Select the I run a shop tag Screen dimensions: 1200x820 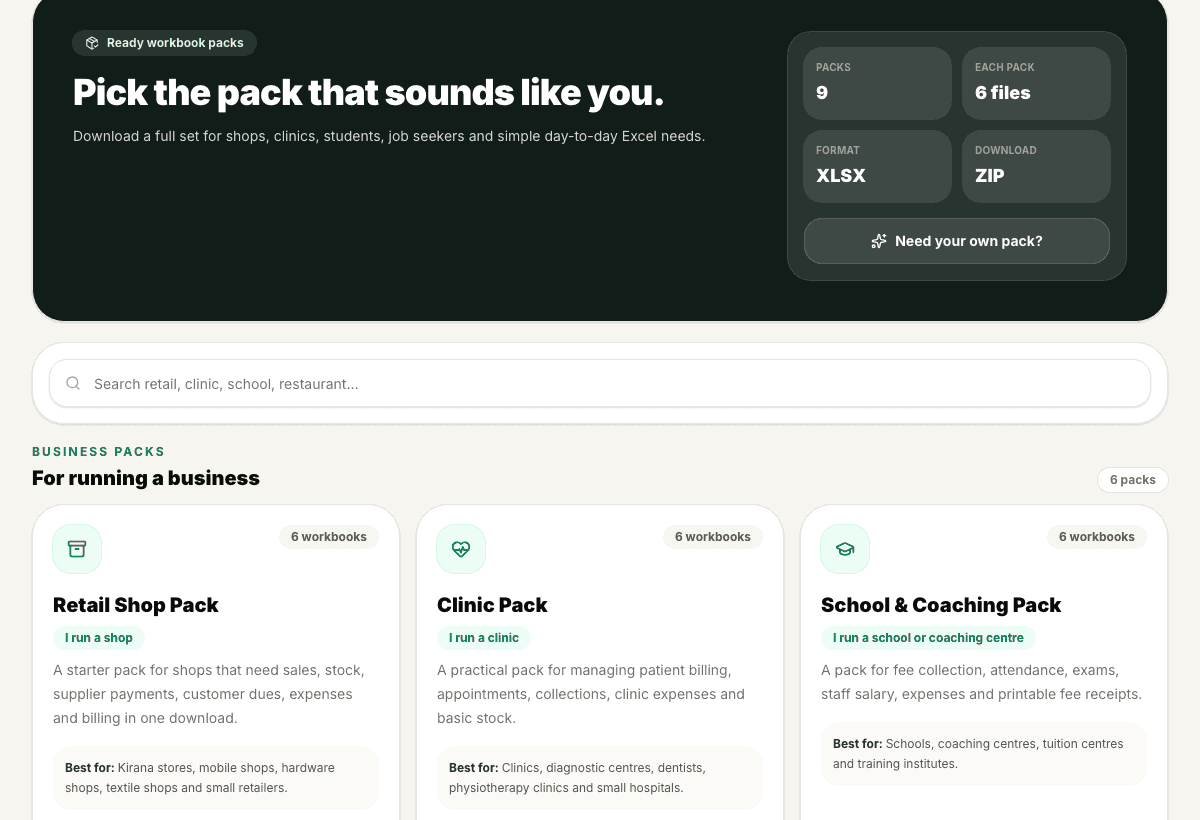pyautogui.click(x=99, y=638)
